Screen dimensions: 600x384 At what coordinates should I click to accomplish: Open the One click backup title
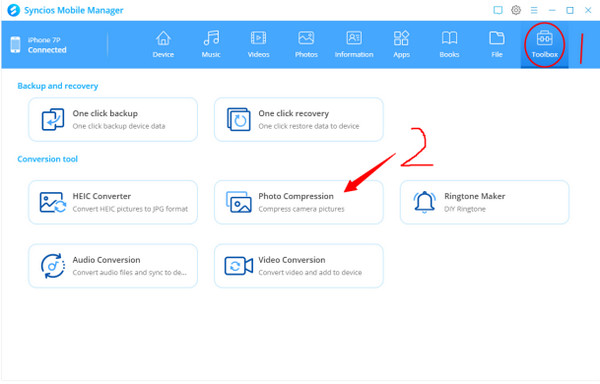[x=105, y=113]
